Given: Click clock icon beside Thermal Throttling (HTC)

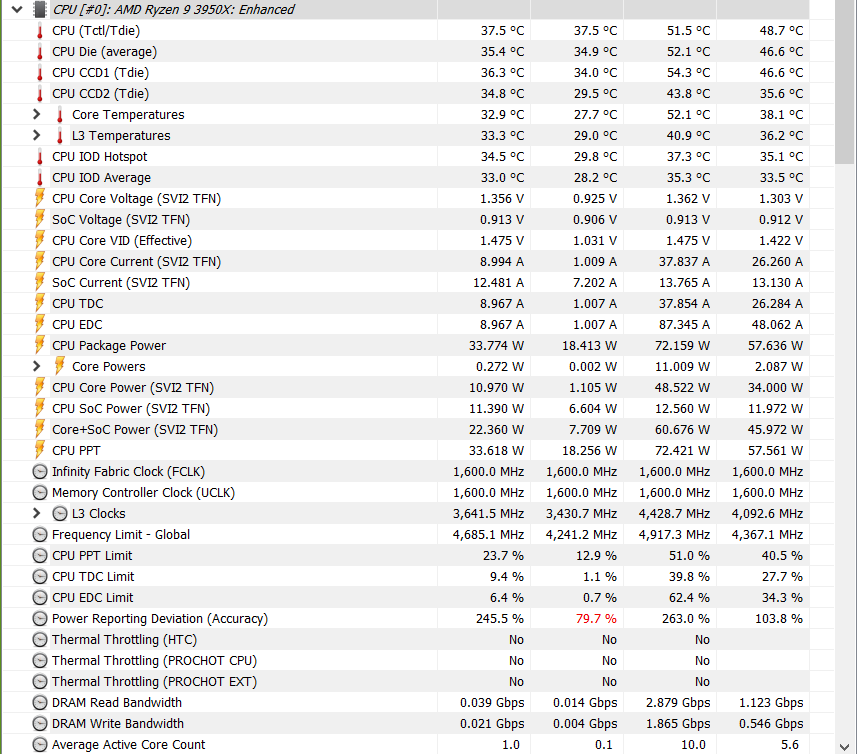Looking at the screenshot, I should 40,639.
